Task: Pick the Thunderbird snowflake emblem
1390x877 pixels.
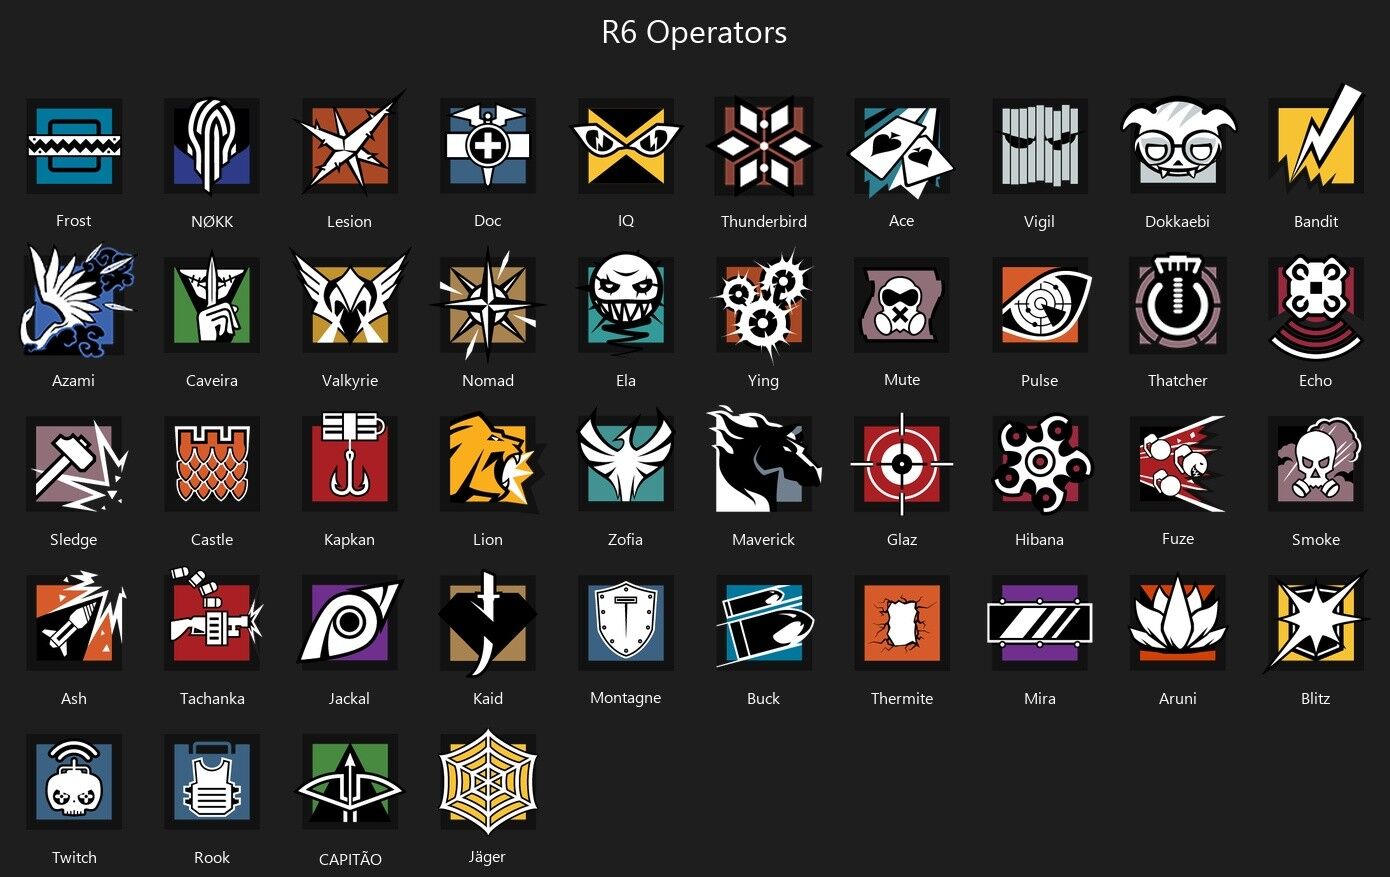Action: [x=764, y=146]
